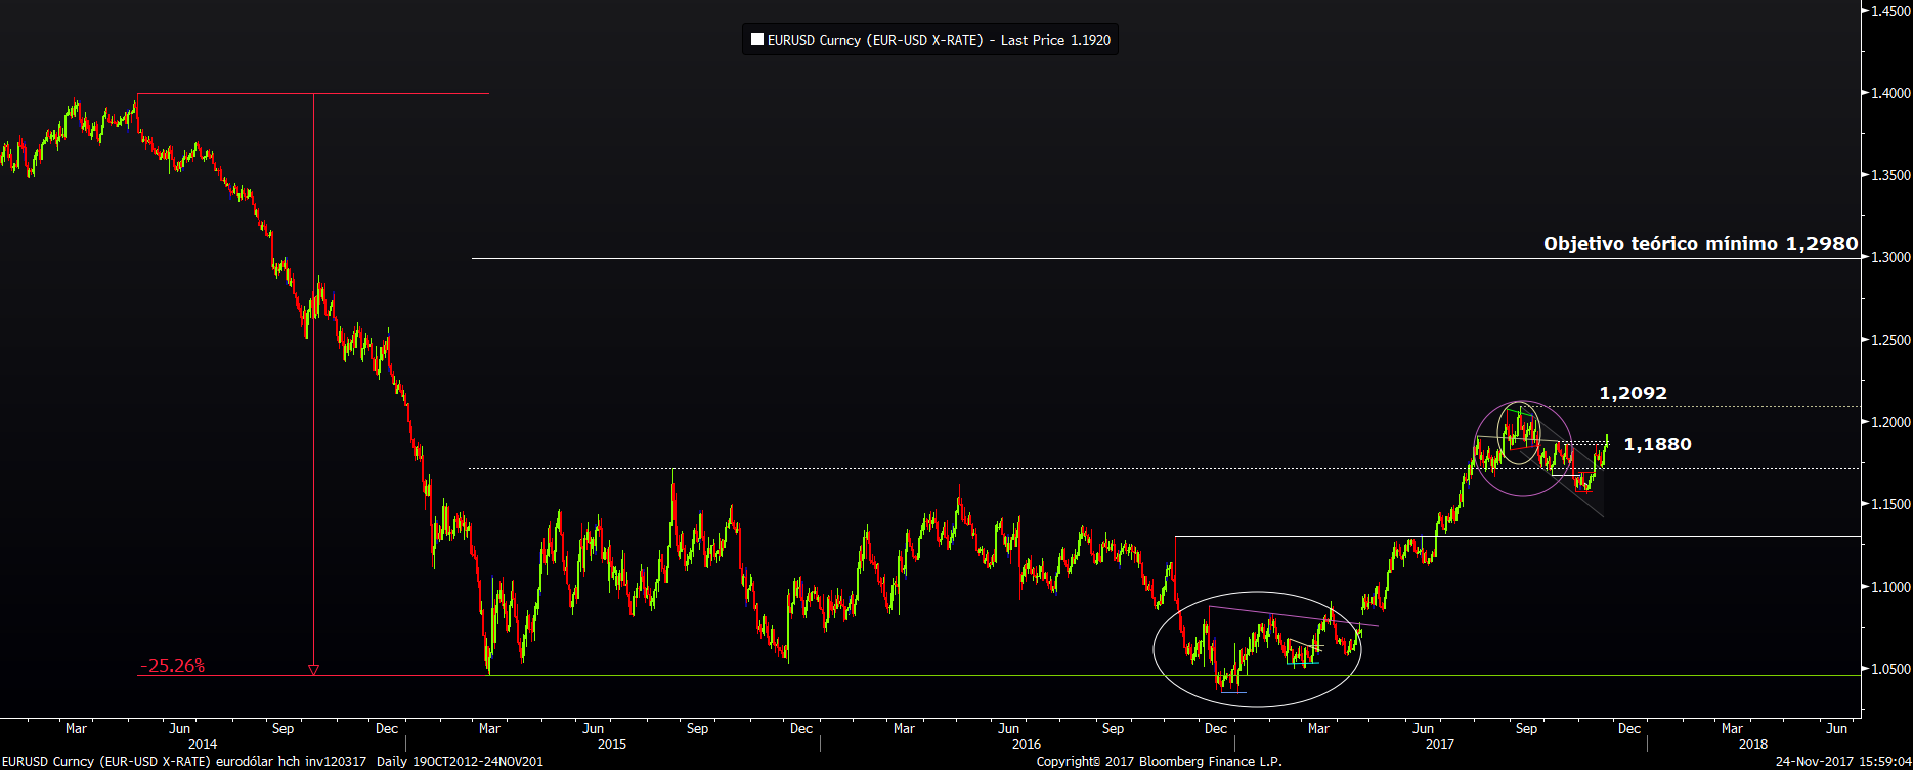Select the 2015 year label on time axis
This screenshot has width=1913, height=770.
[612, 744]
